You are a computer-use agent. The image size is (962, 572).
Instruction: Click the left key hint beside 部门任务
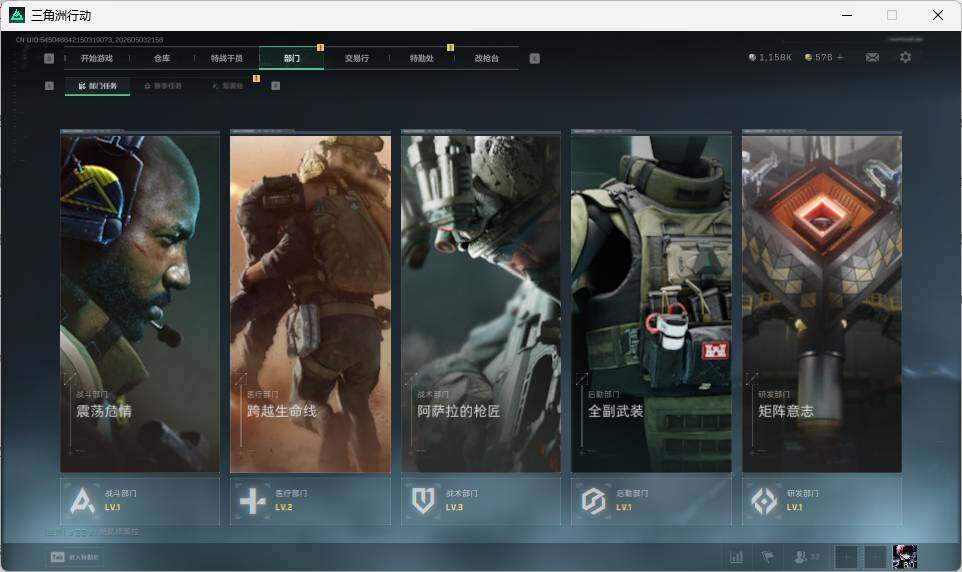[49, 86]
